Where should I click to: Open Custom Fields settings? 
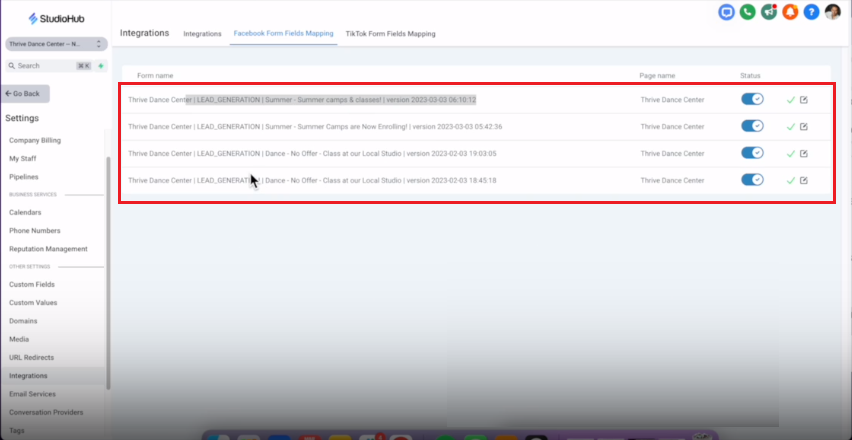click(x=32, y=284)
